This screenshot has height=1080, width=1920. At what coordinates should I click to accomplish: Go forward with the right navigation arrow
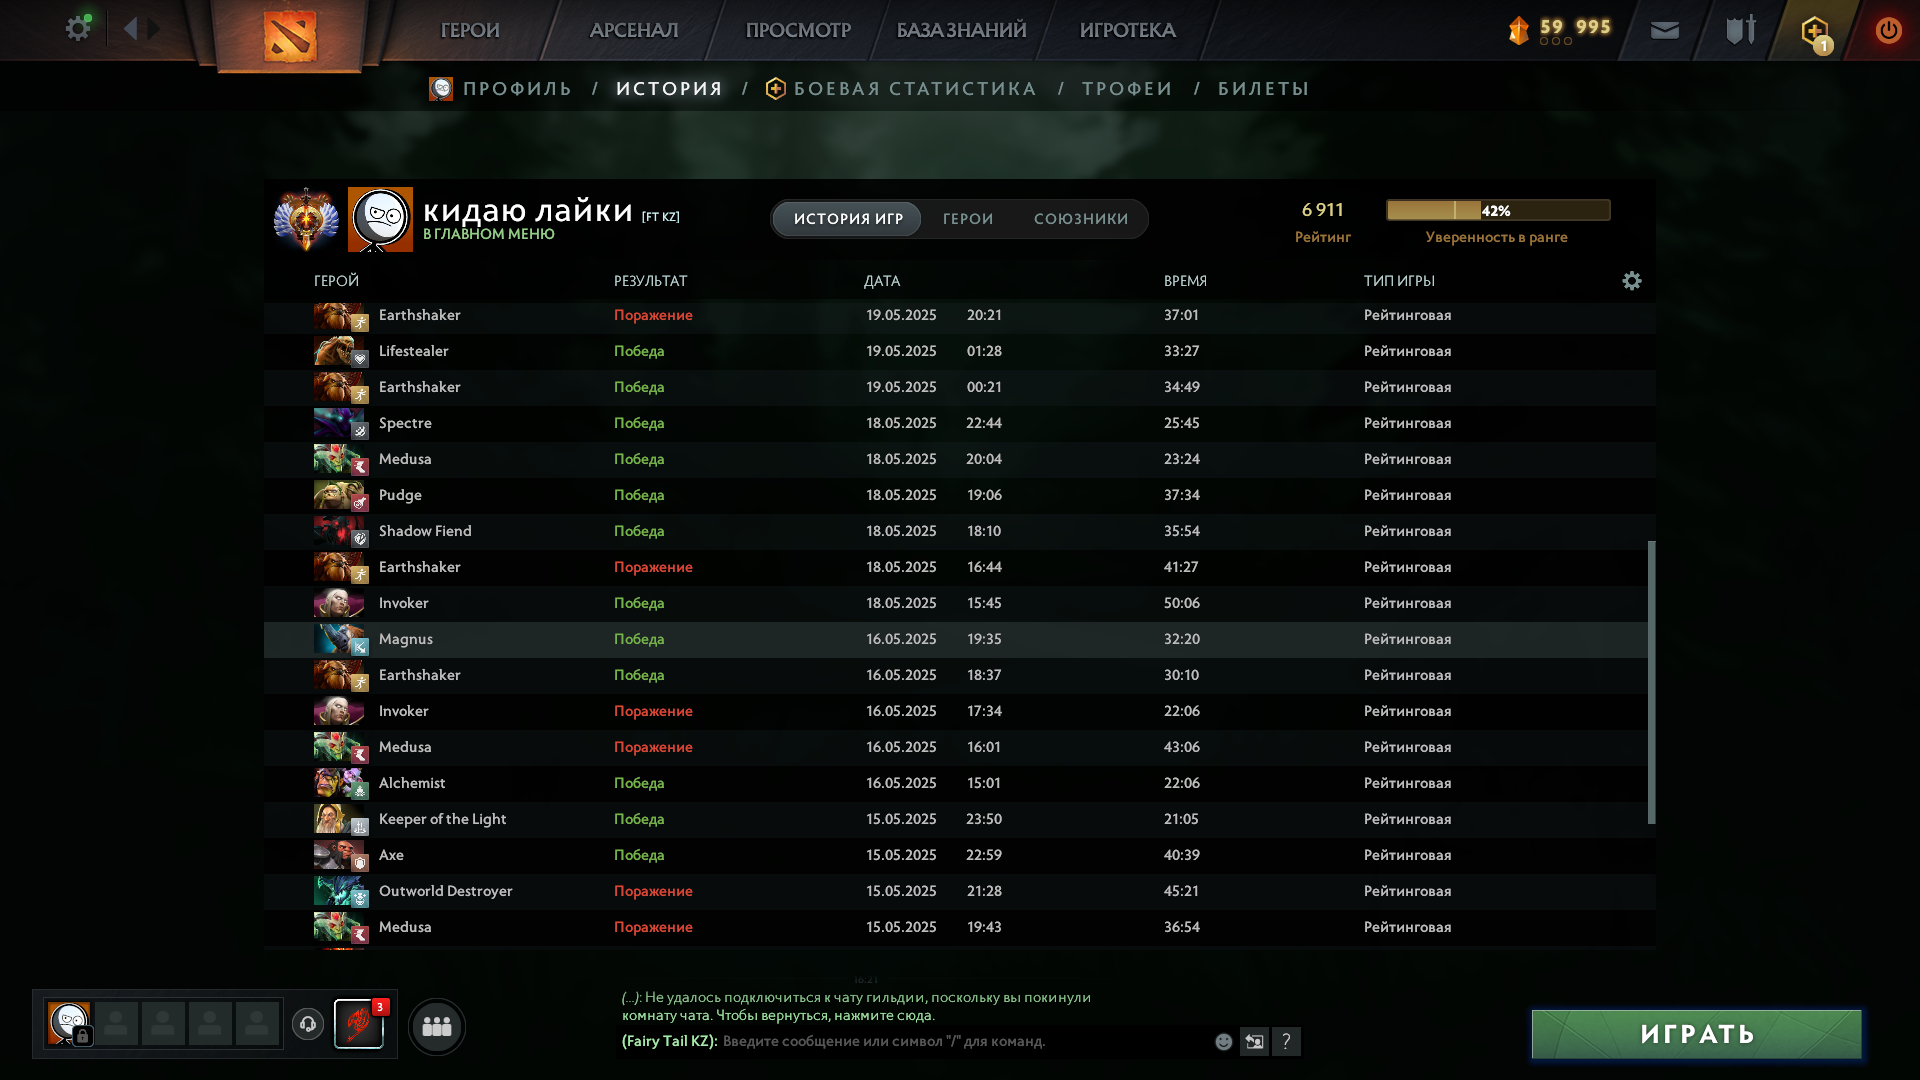(154, 28)
